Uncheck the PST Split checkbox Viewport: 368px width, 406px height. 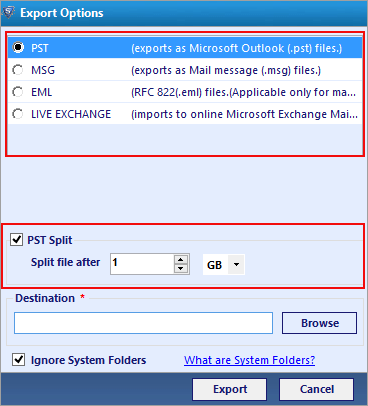[16, 240]
